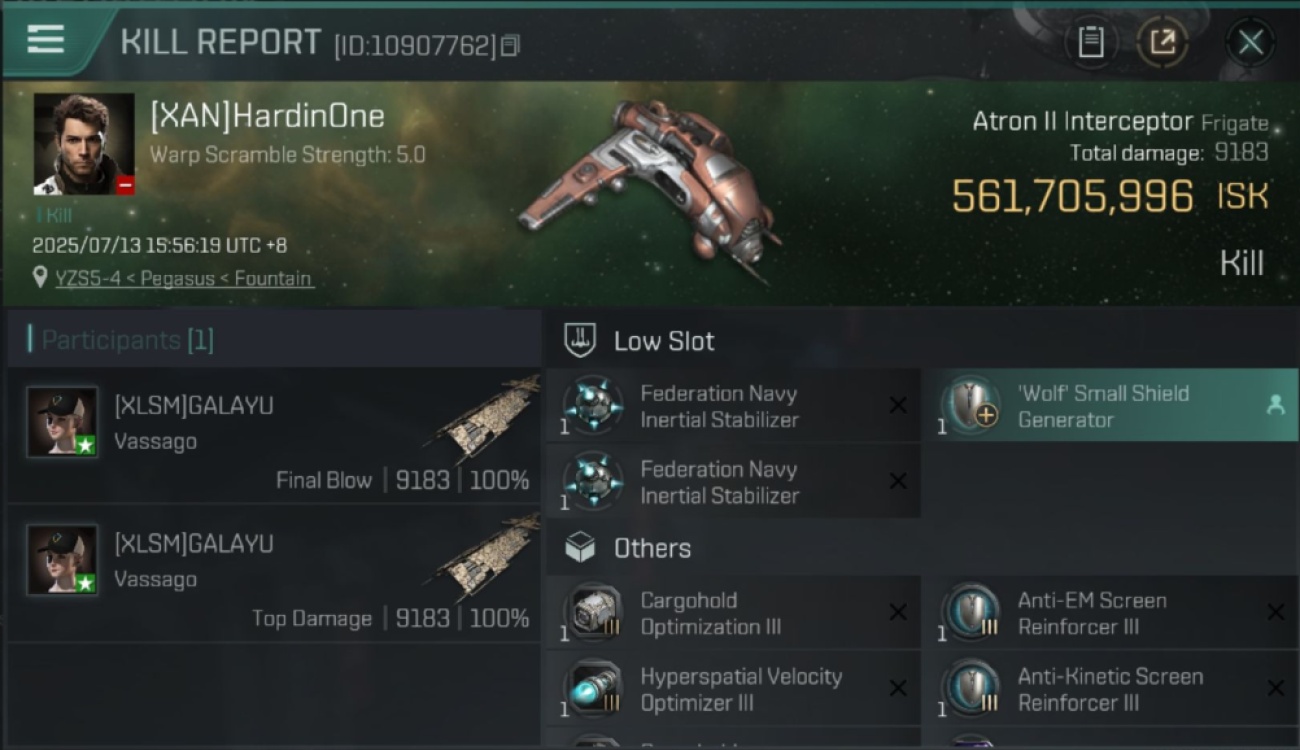Close the kill report window

(1250, 42)
